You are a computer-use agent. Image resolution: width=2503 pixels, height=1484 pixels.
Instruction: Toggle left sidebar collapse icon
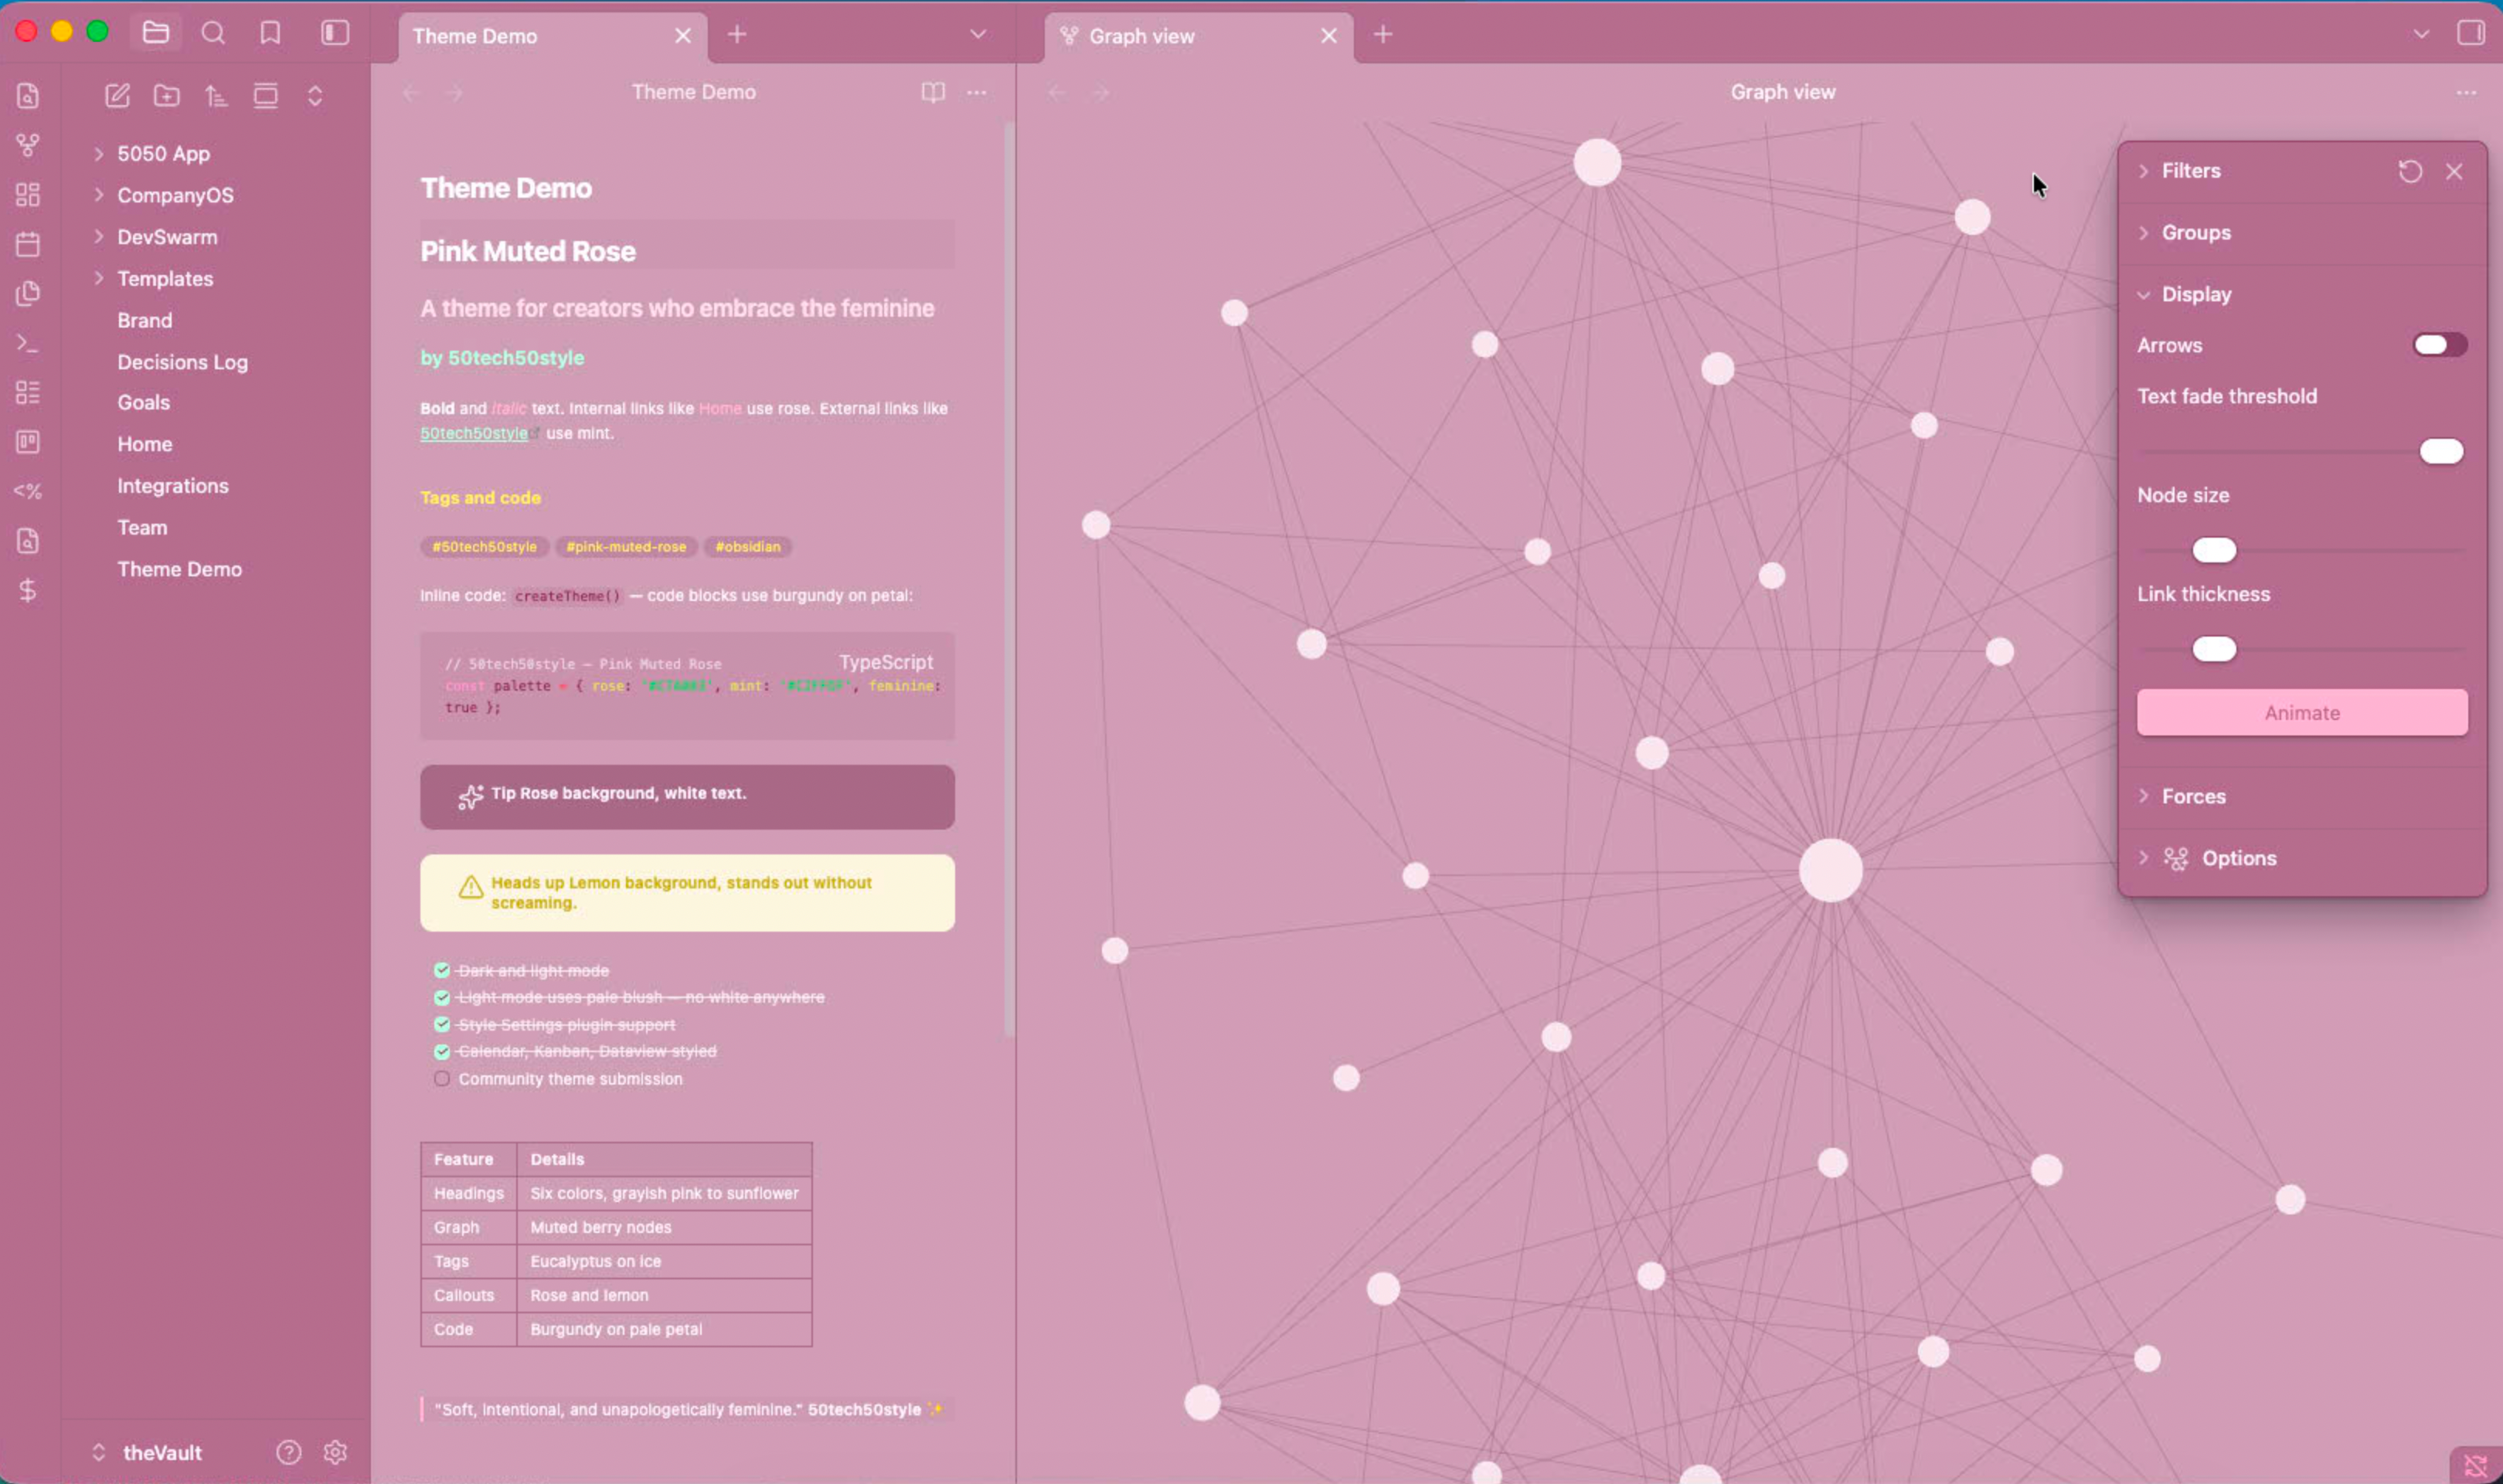coord(335,33)
